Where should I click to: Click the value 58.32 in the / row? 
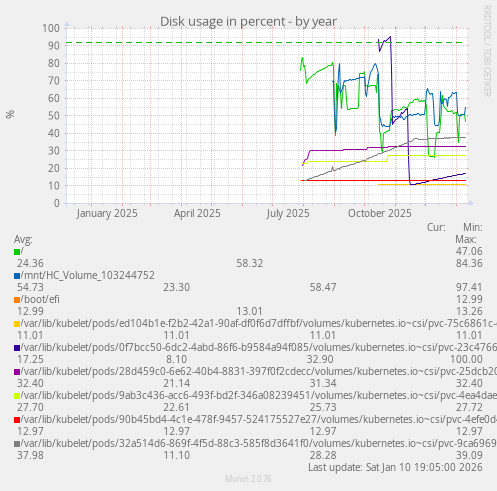point(250,263)
